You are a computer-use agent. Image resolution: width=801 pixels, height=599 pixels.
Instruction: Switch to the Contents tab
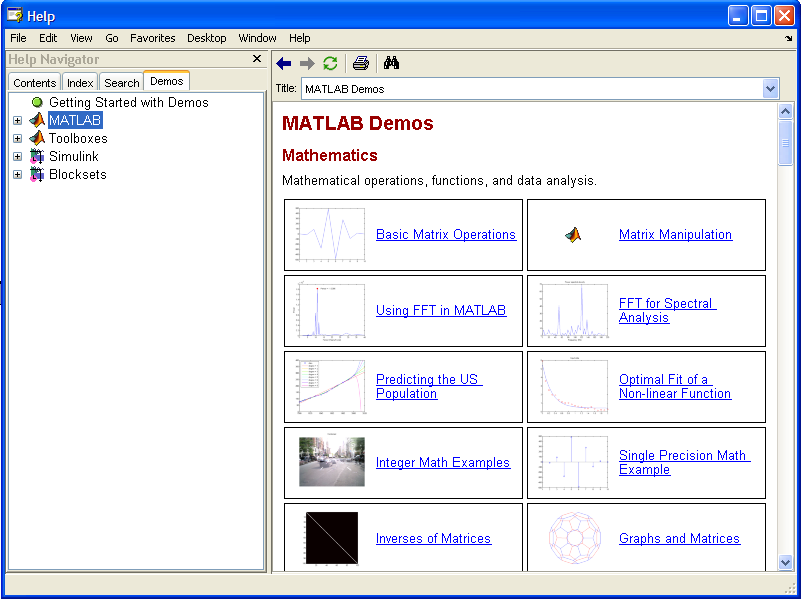[34, 83]
